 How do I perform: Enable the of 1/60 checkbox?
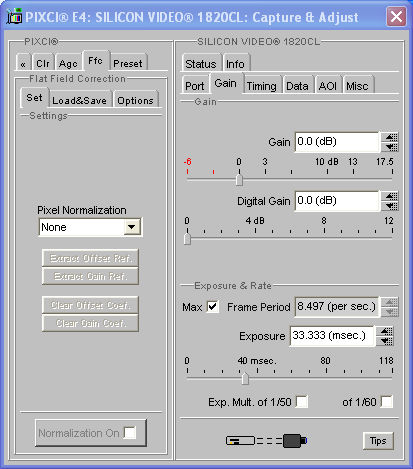coord(386,402)
